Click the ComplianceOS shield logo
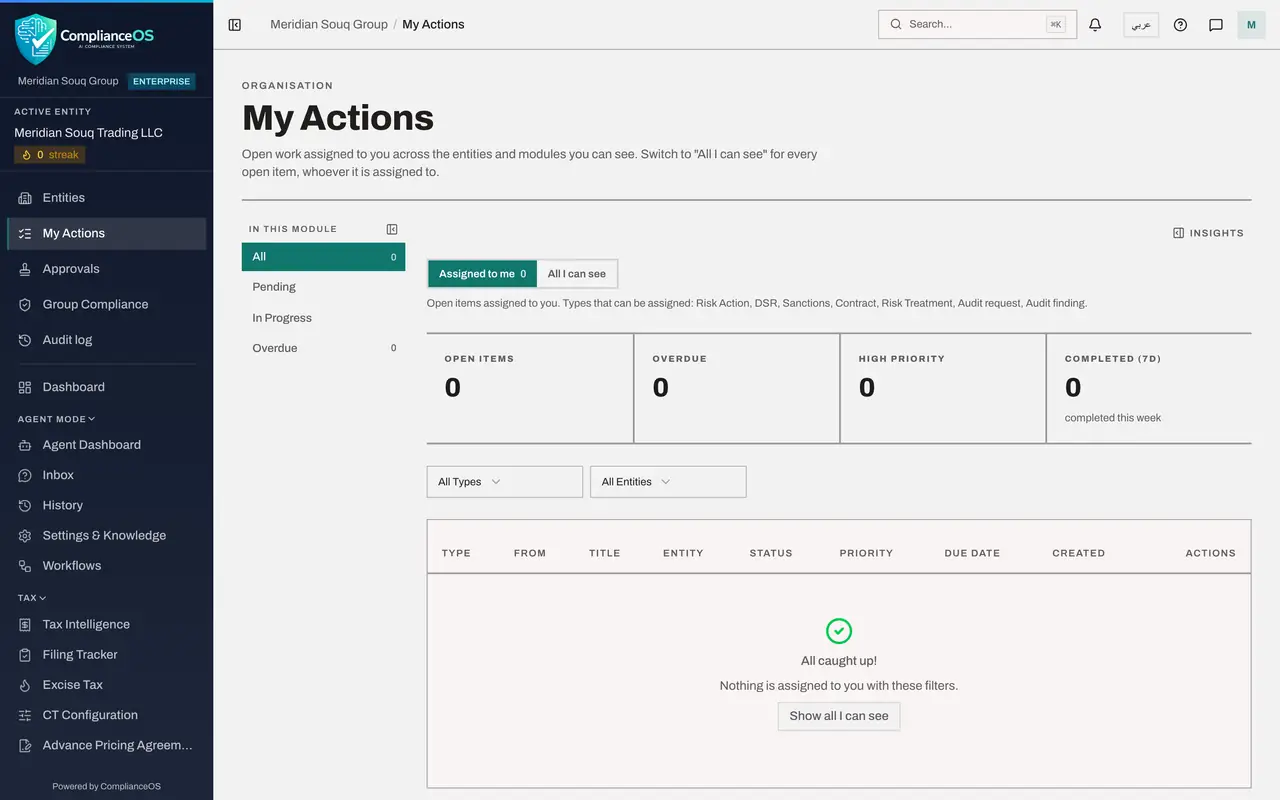 click(35, 39)
